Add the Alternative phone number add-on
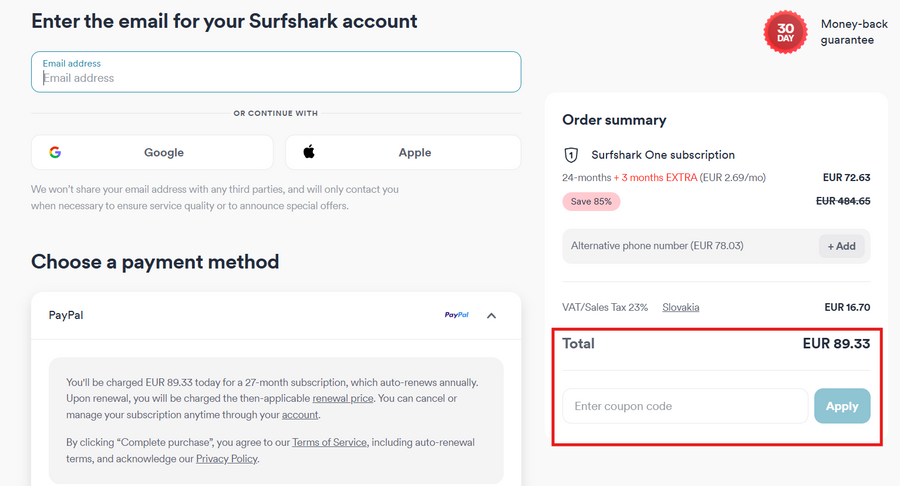 841,246
